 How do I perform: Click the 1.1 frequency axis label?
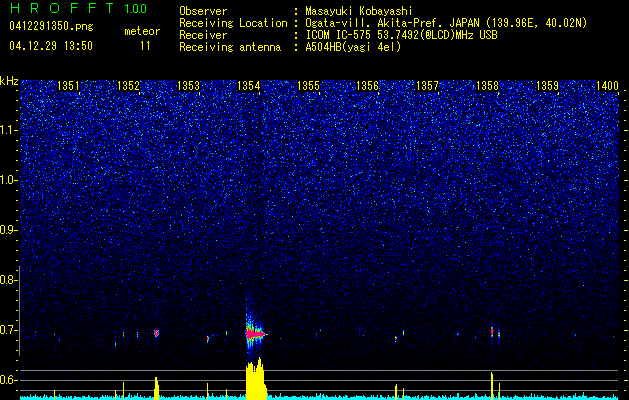(x=9, y=130)
